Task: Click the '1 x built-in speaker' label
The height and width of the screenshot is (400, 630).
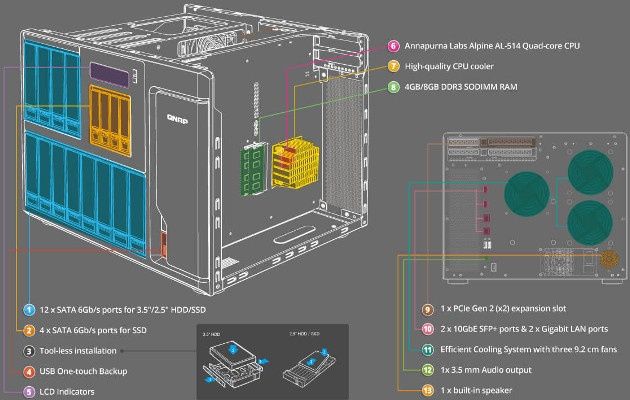Action: click(476, 390)
